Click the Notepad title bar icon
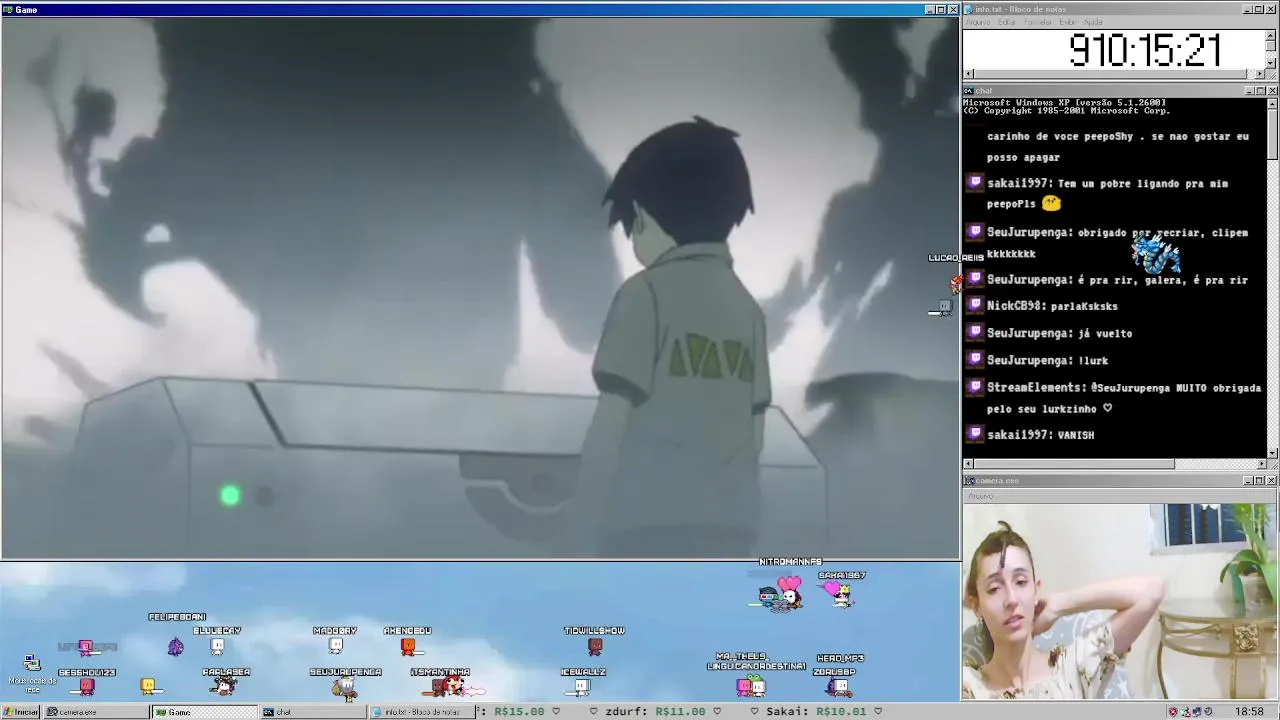This screenshot has height=720, width=1280. [969, 9]
